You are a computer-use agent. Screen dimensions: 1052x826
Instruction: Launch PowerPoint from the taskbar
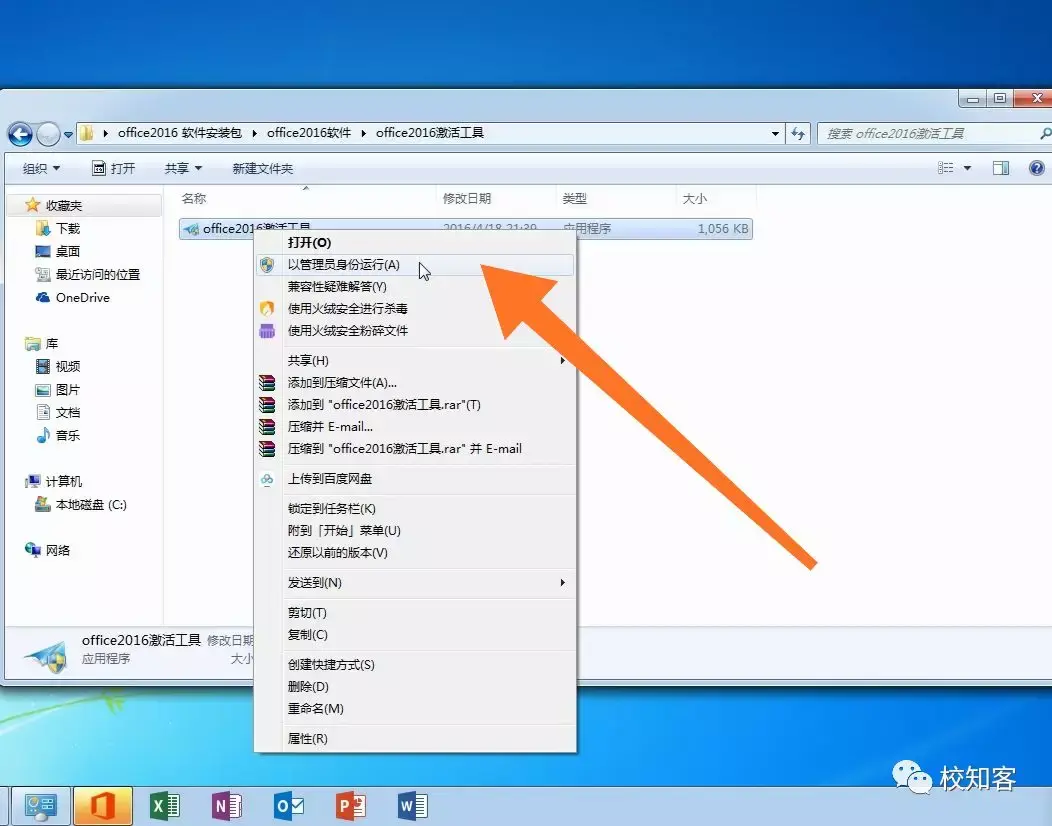click(350, 806)
